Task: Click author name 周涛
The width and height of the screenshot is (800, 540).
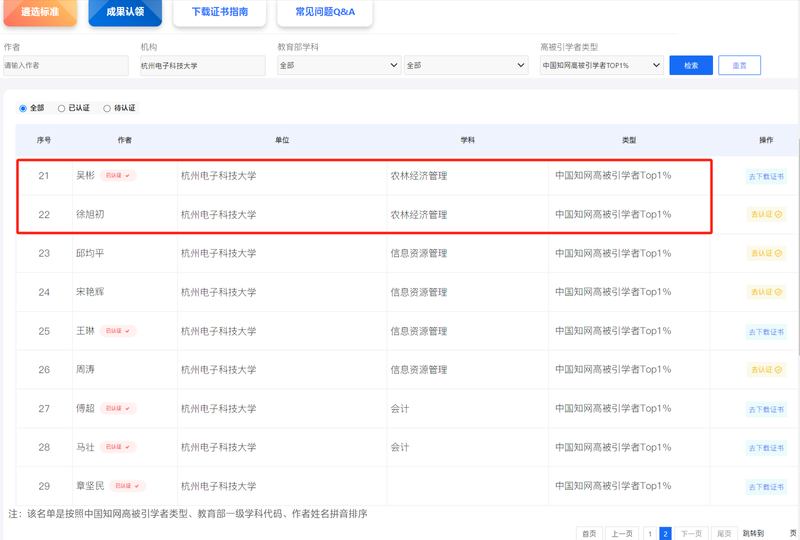Action: tap(85, 370)
